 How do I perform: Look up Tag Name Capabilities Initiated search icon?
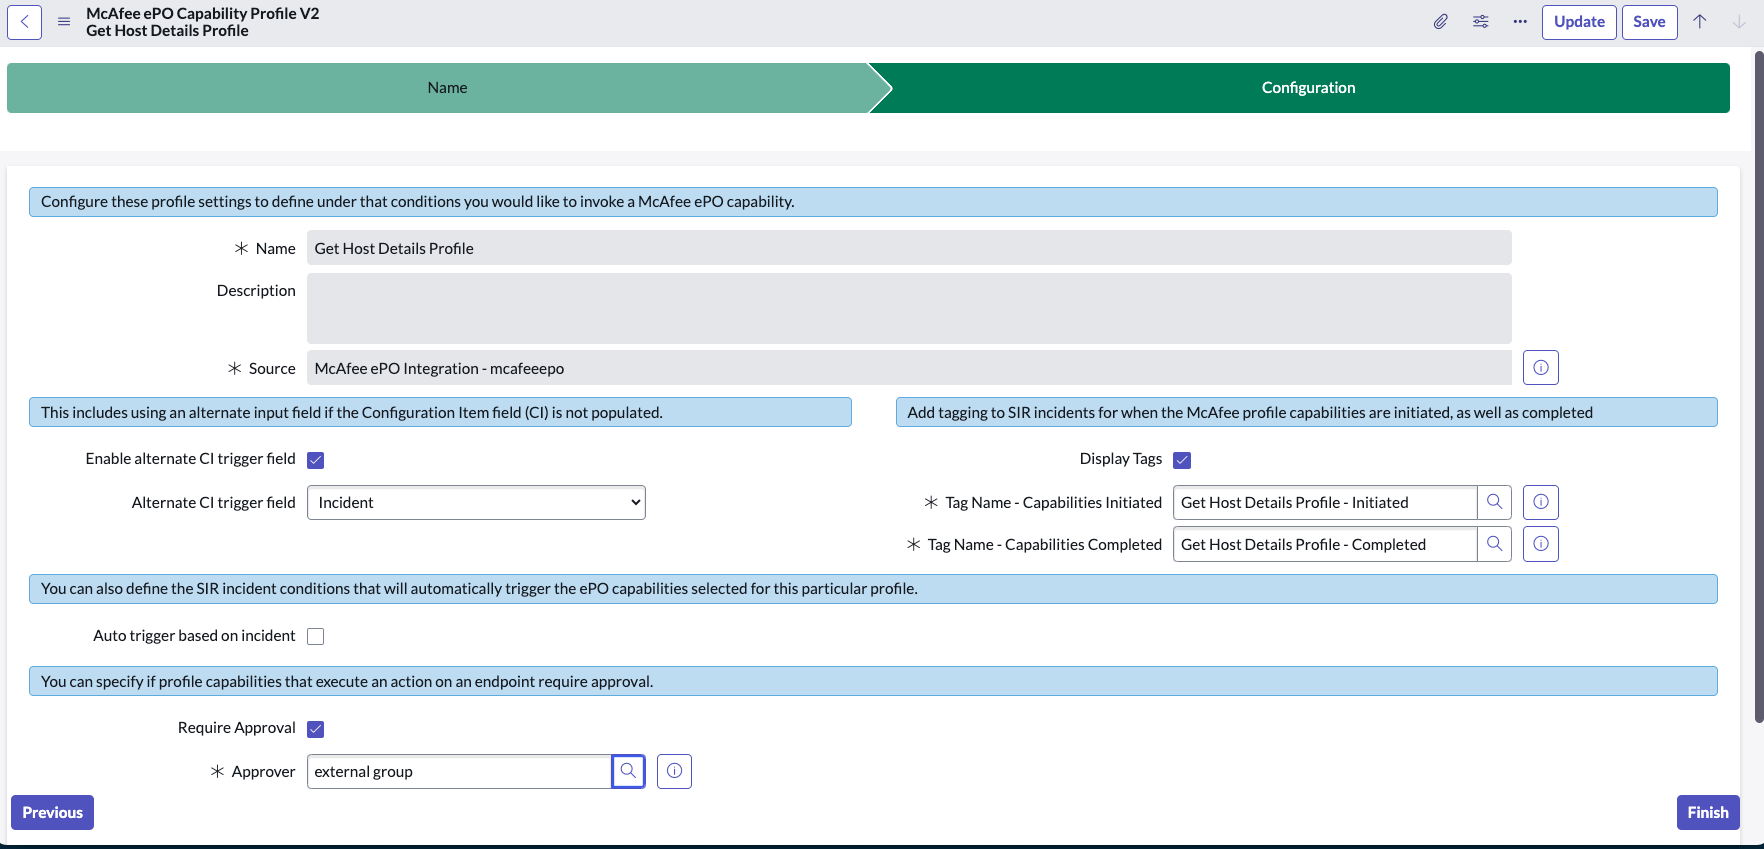[1494, 502]
